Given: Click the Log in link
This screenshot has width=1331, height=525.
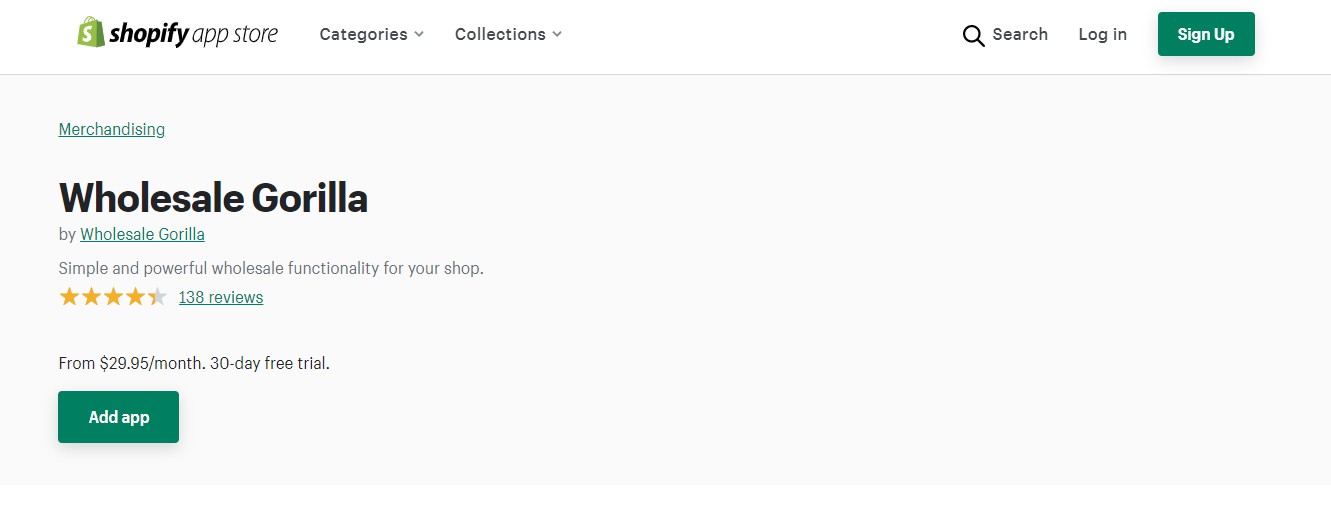Looking at the screenshot, I should pos(1102,34).
